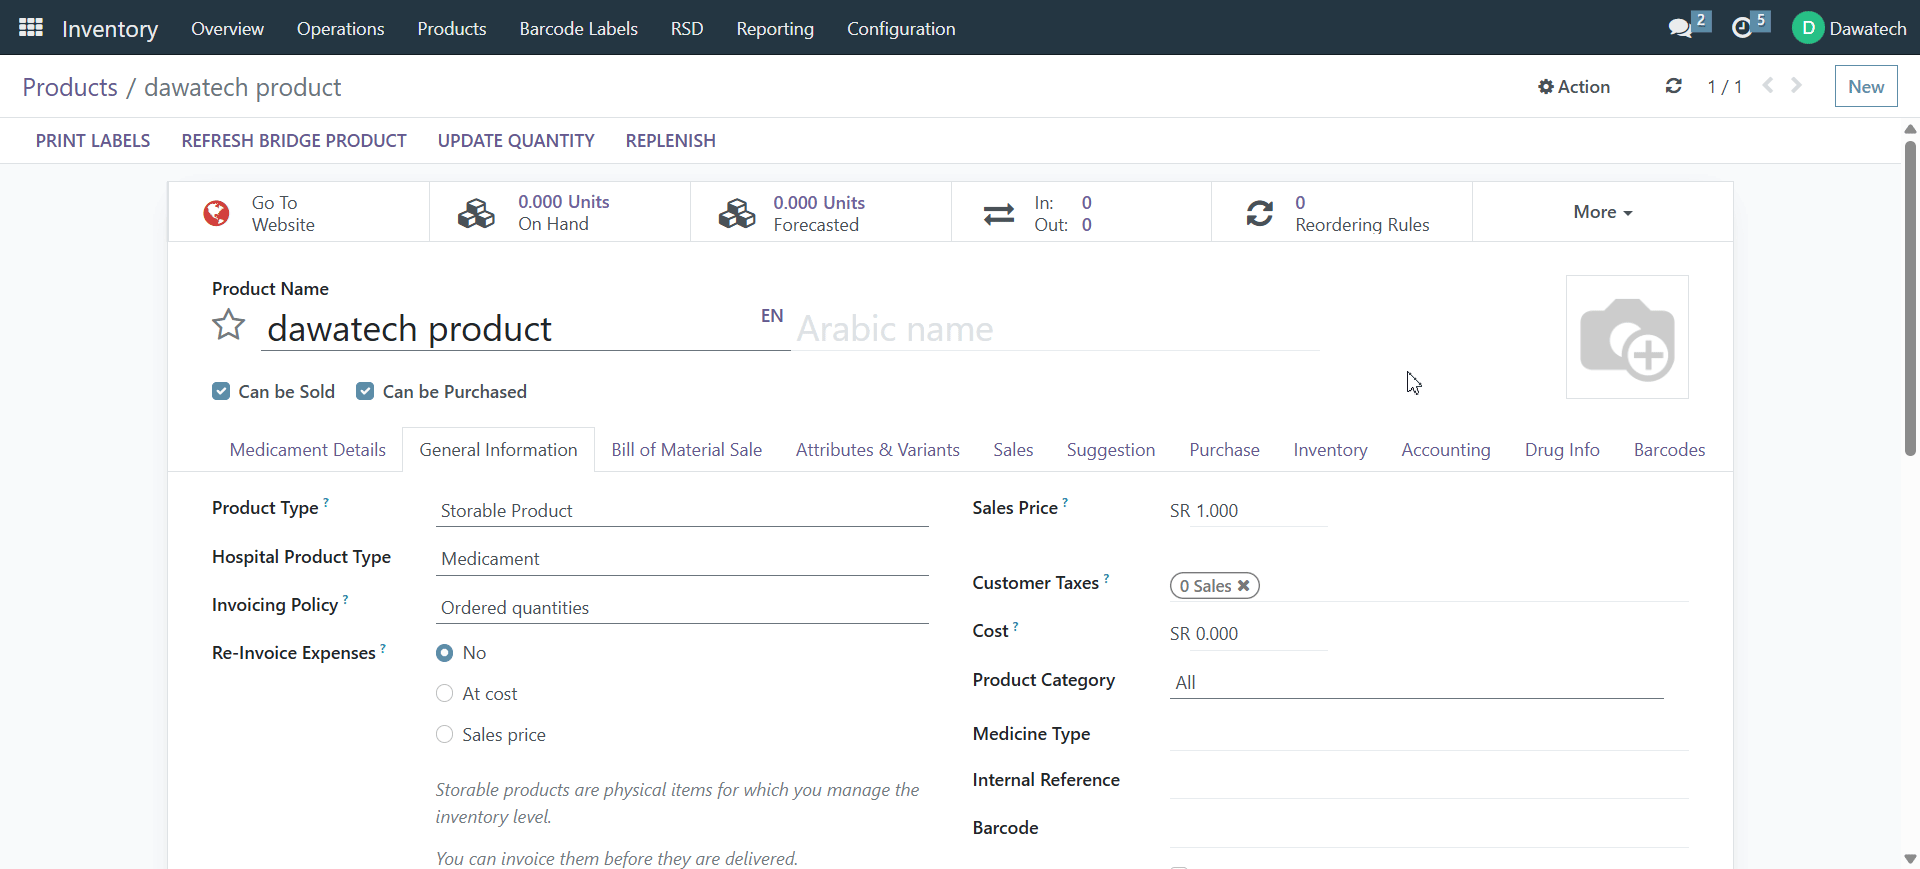Mark product as favorite star
Screen dimensions: 1920x869
pyautogui.click(x=229, y=325)
